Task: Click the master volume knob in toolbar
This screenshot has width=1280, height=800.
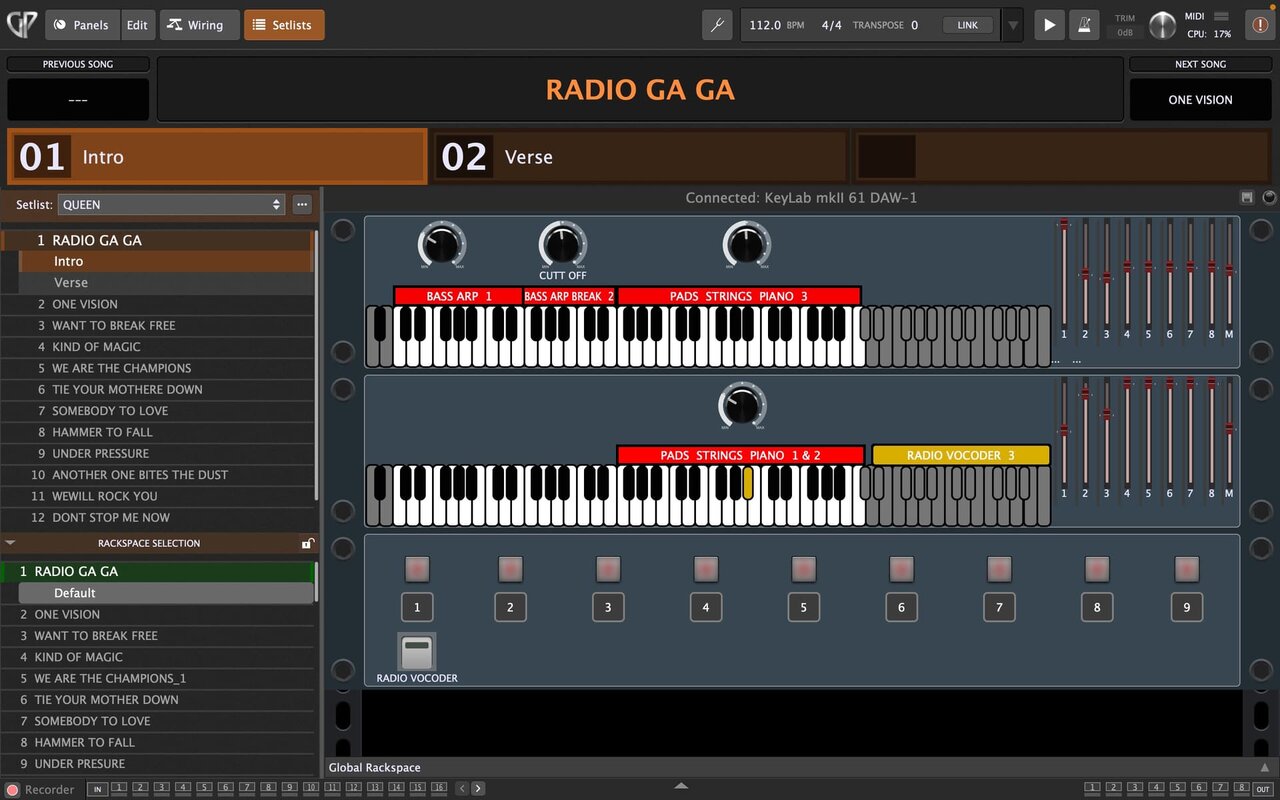Action: 1162,25
